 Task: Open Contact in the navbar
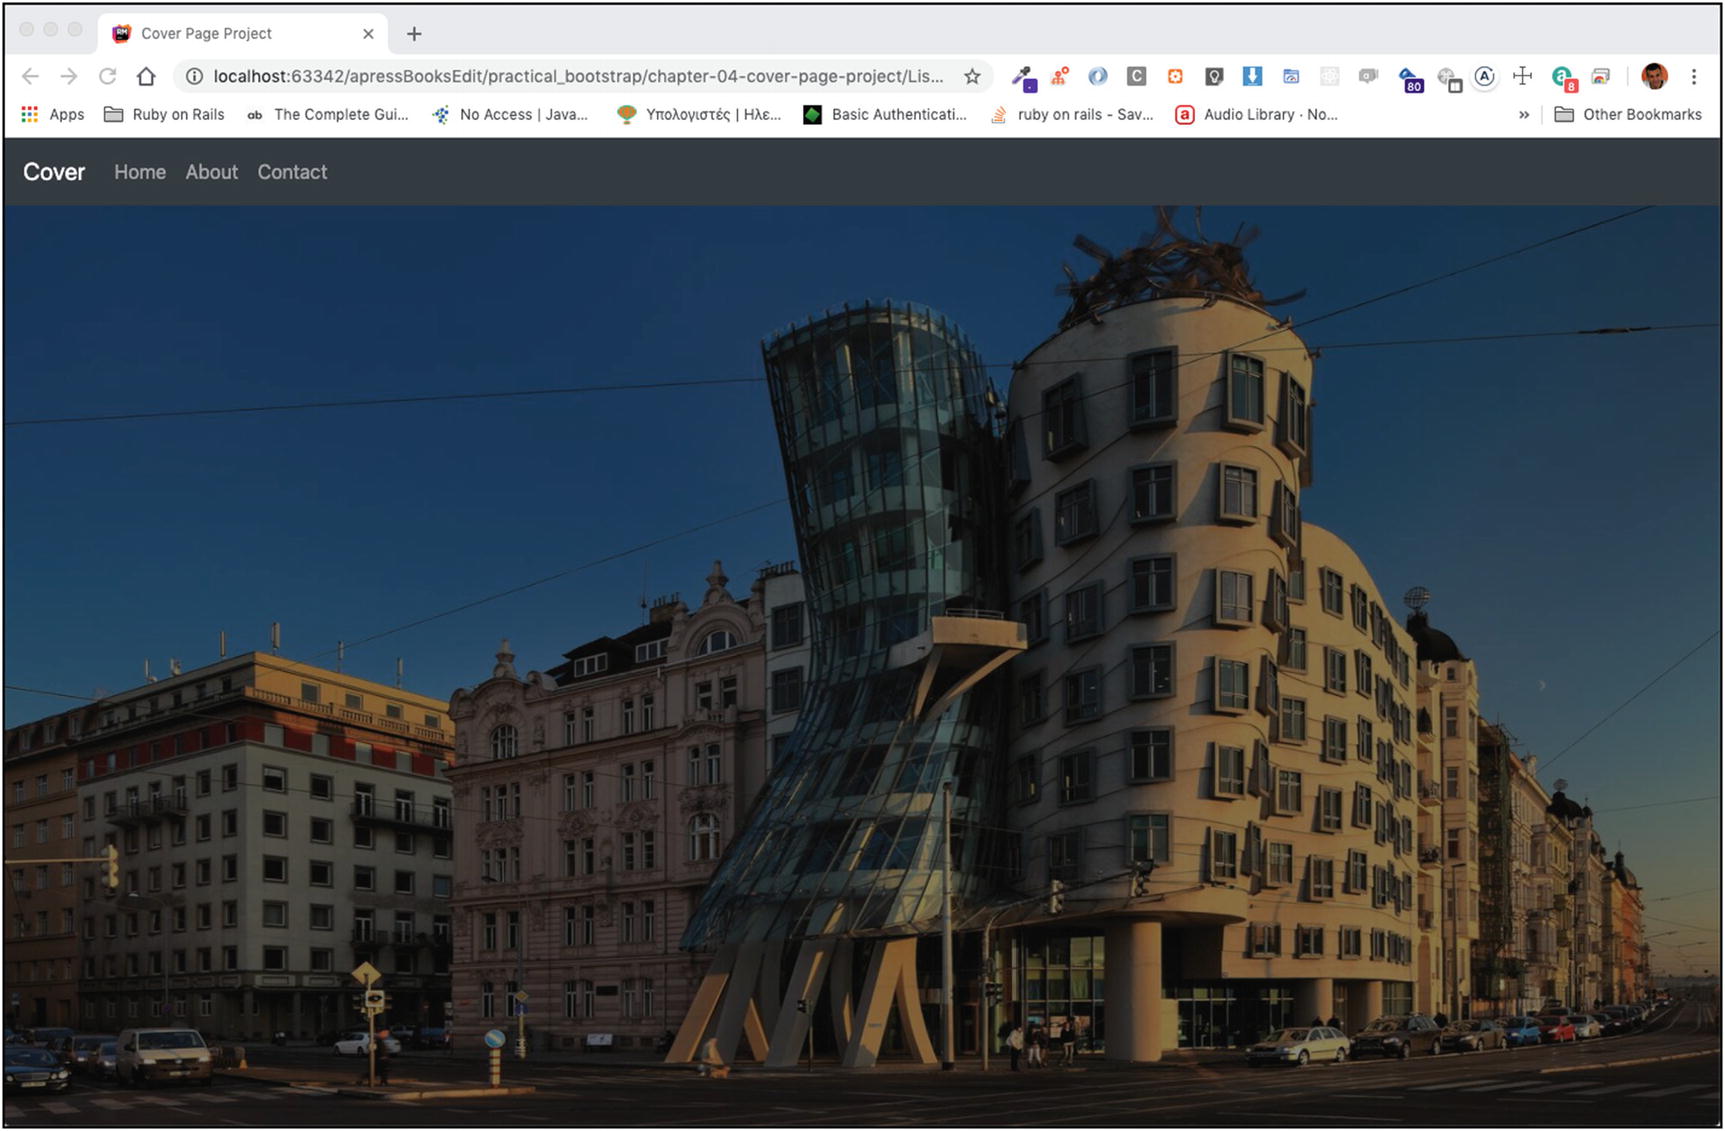coord(292,172)
